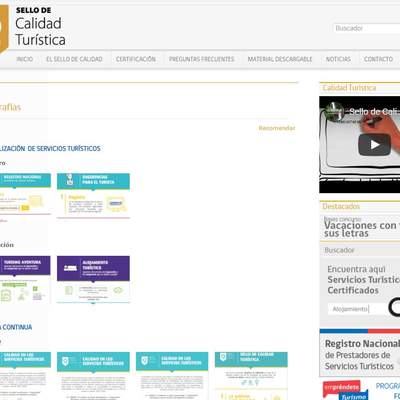Open the Alojamiento Turístico purple infographic
Image resolution: width=400 pixels, height=400 pixels.
93,280
